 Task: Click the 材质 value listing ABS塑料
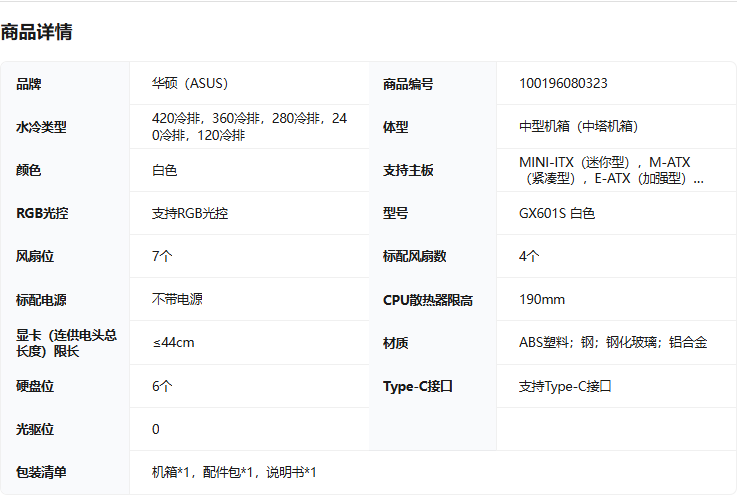(x=612, y=343)
